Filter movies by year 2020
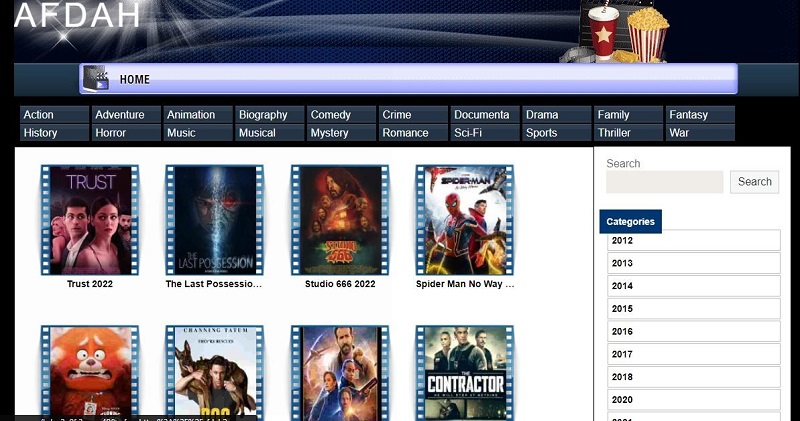Image resolution: width=800 pixels, height=421 pixels. [x=693, y=400]
